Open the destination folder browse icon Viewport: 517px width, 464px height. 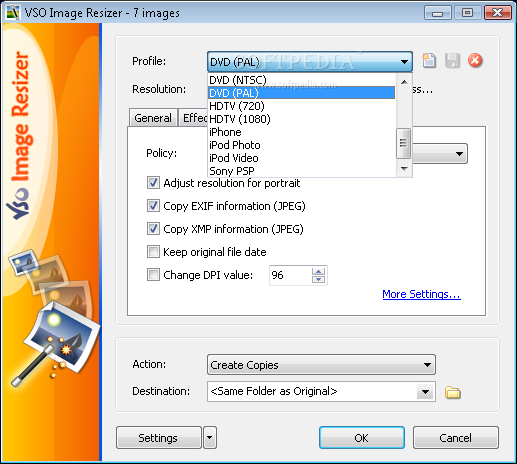453,392
